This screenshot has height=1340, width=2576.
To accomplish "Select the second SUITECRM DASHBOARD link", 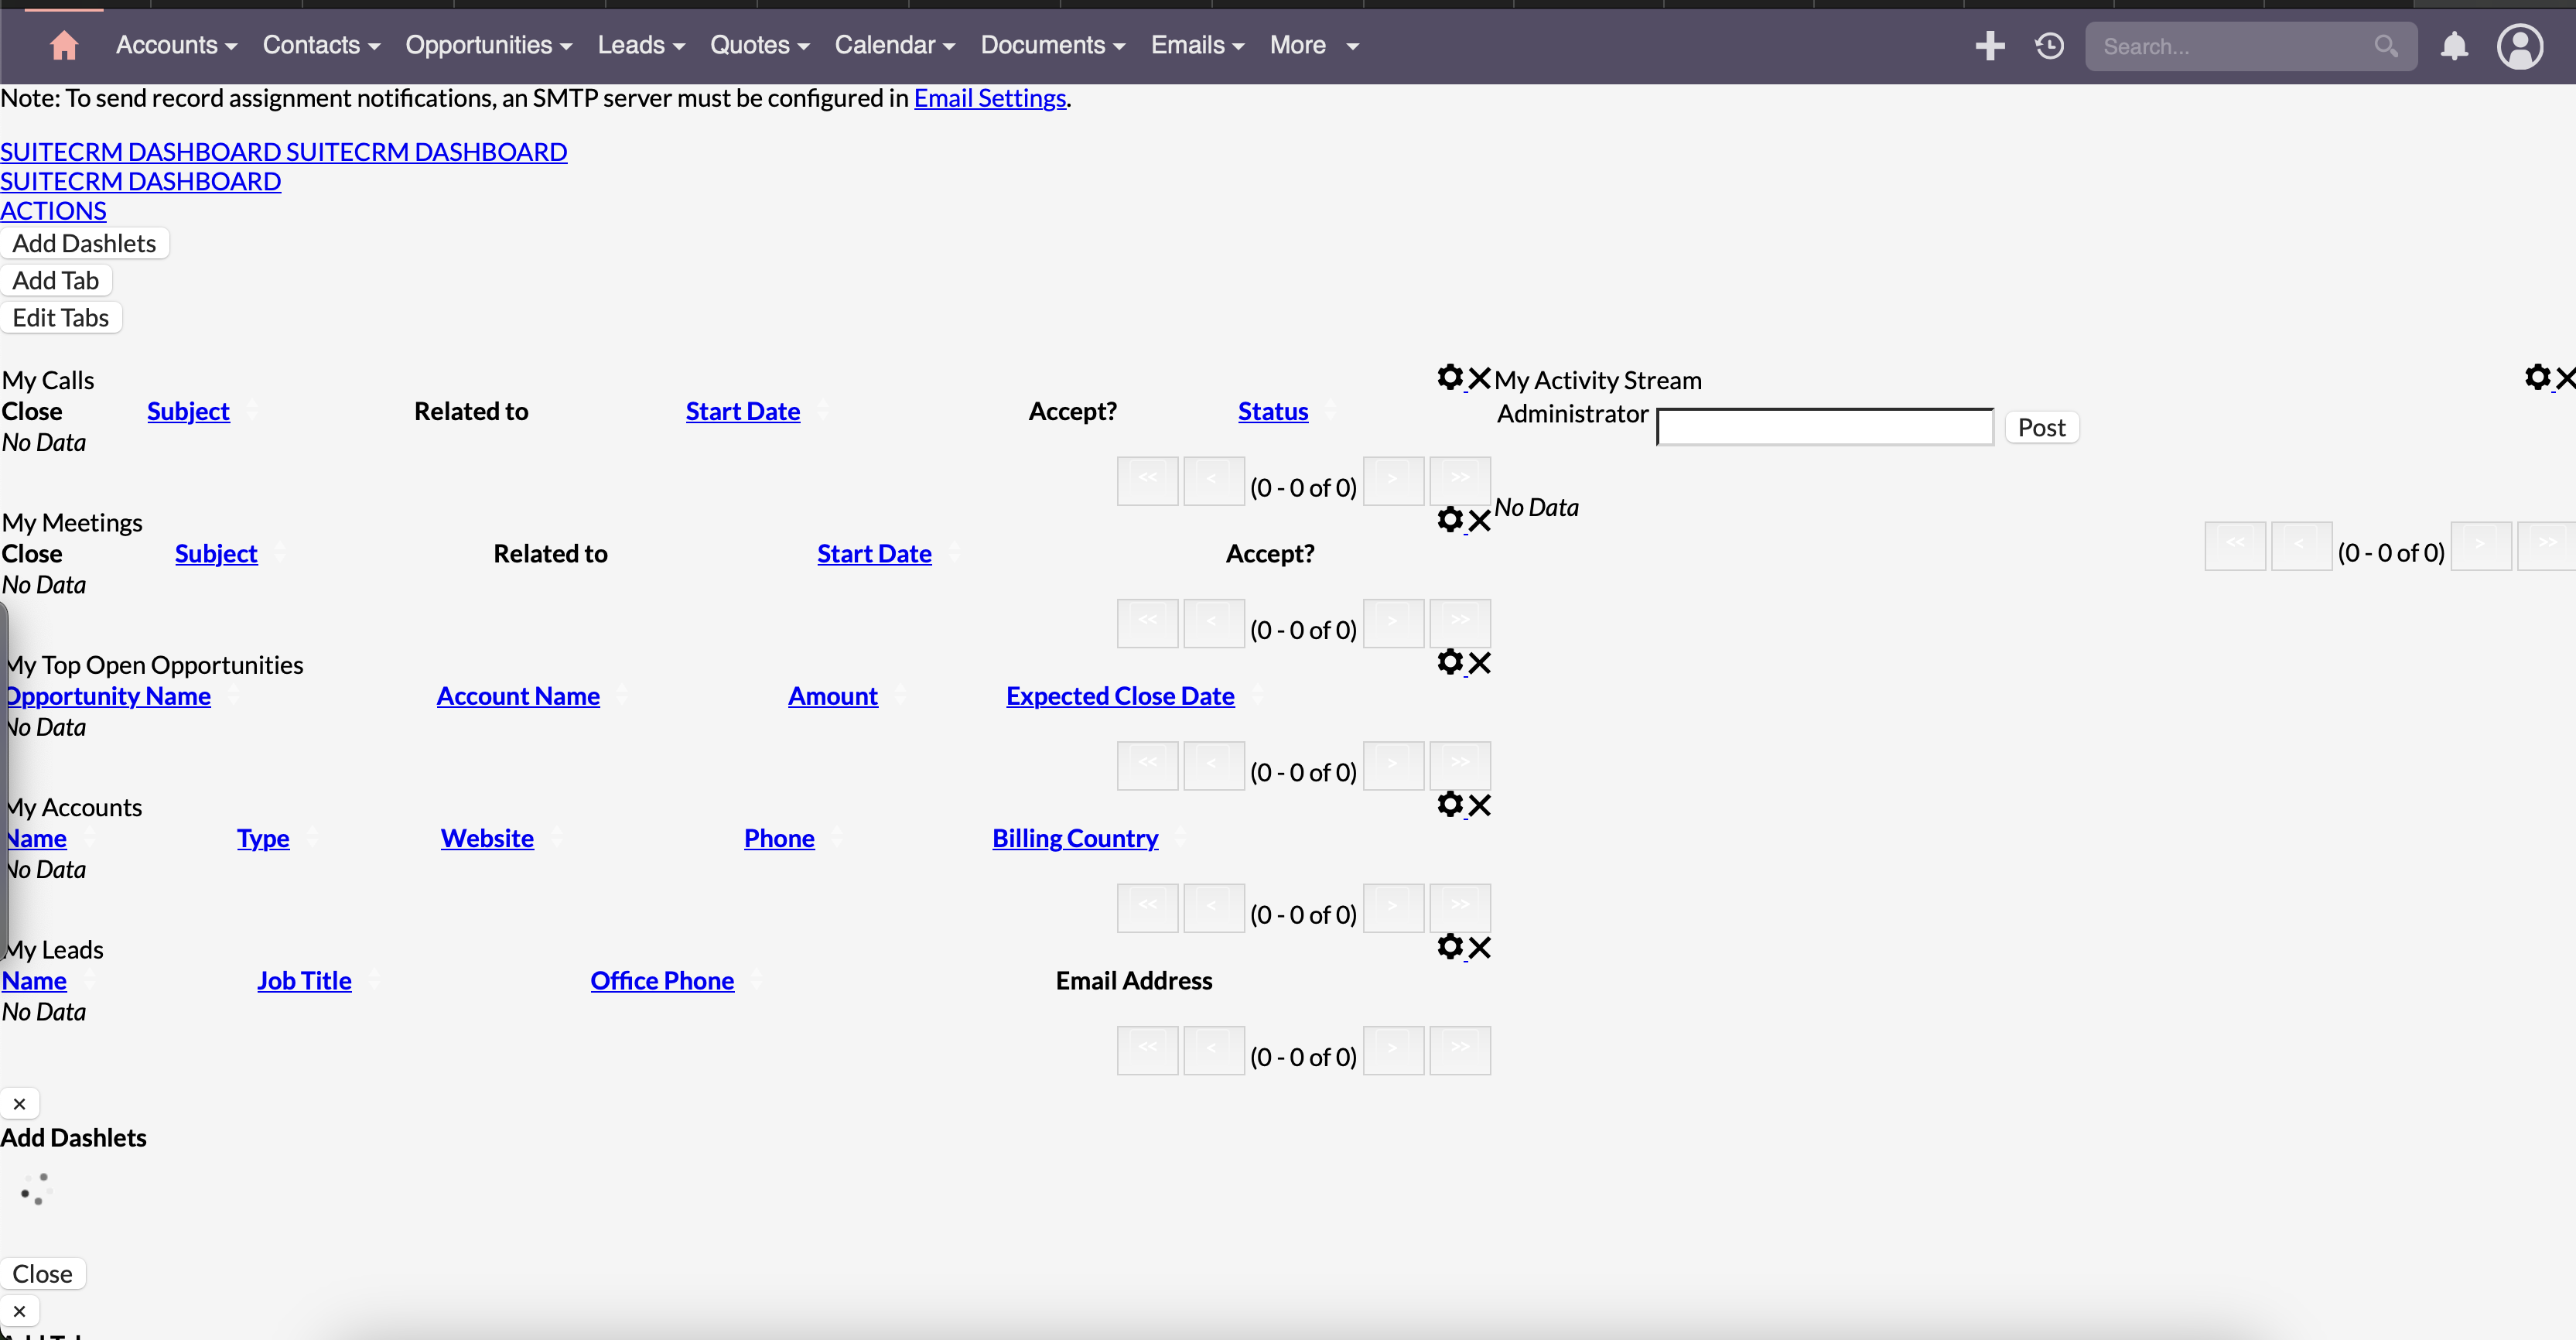I will point(141,181).
